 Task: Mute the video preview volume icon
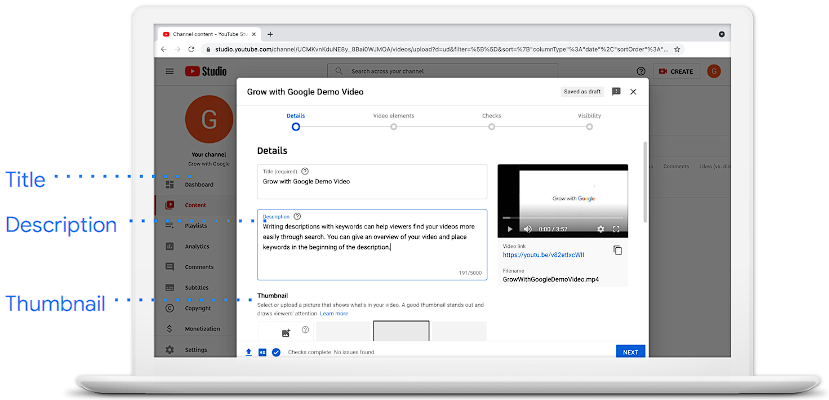pos(527,229)
